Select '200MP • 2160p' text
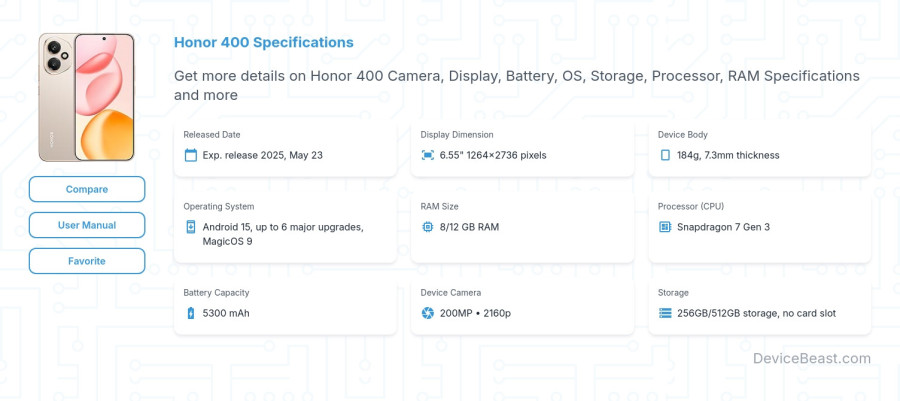Viewport: 900px width, 401px height. tap(475, 313)
